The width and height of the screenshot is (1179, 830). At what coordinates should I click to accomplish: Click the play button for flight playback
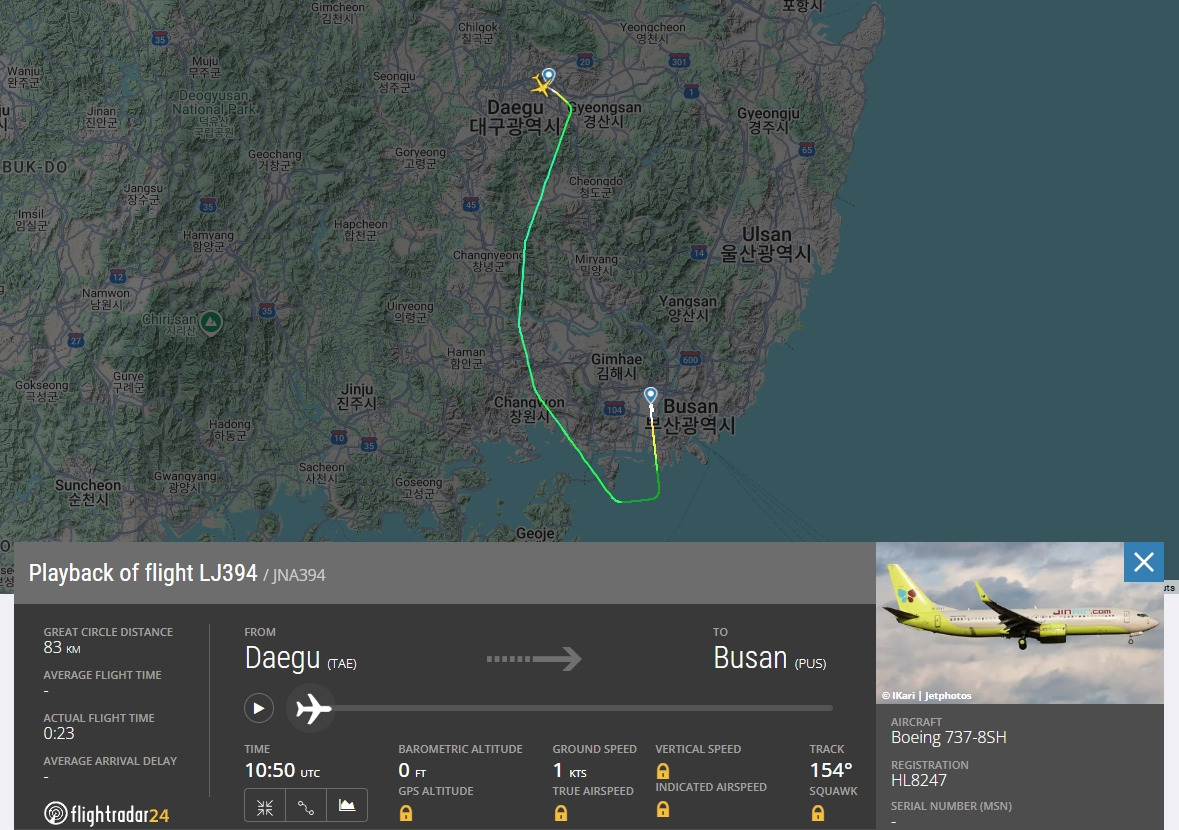pyautogui.click(x=259, y=708)
